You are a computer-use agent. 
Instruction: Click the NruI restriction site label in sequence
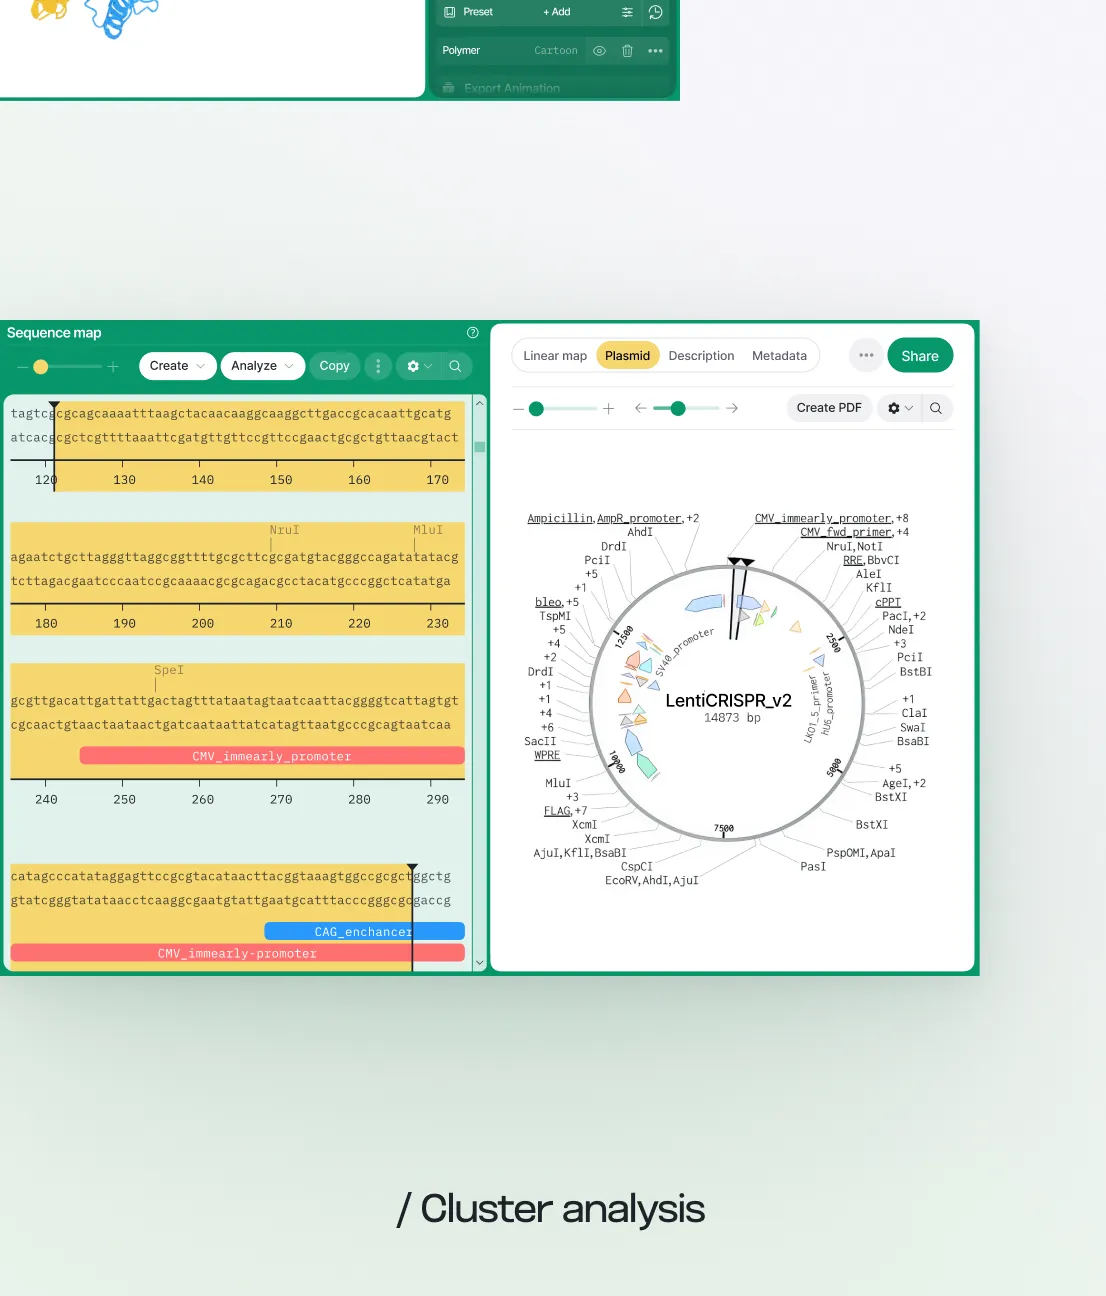point(284,530)
